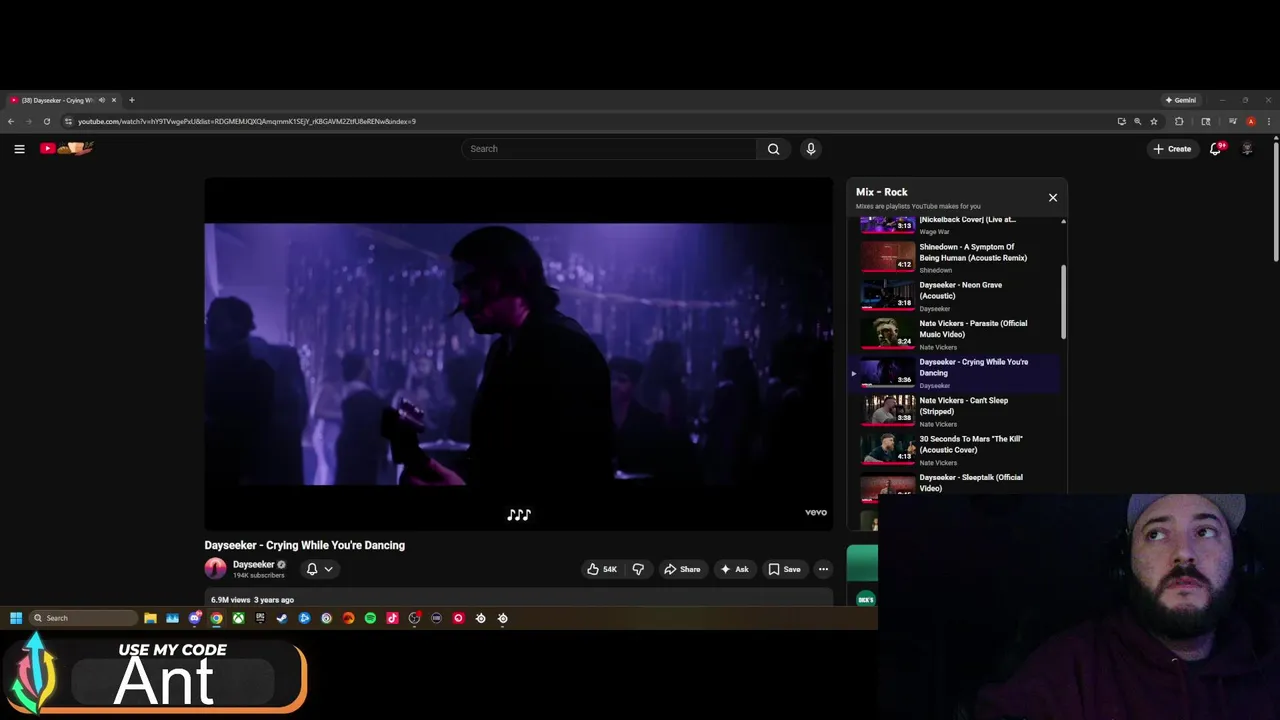Reload the page with the refresh icon

click(46, 121)
